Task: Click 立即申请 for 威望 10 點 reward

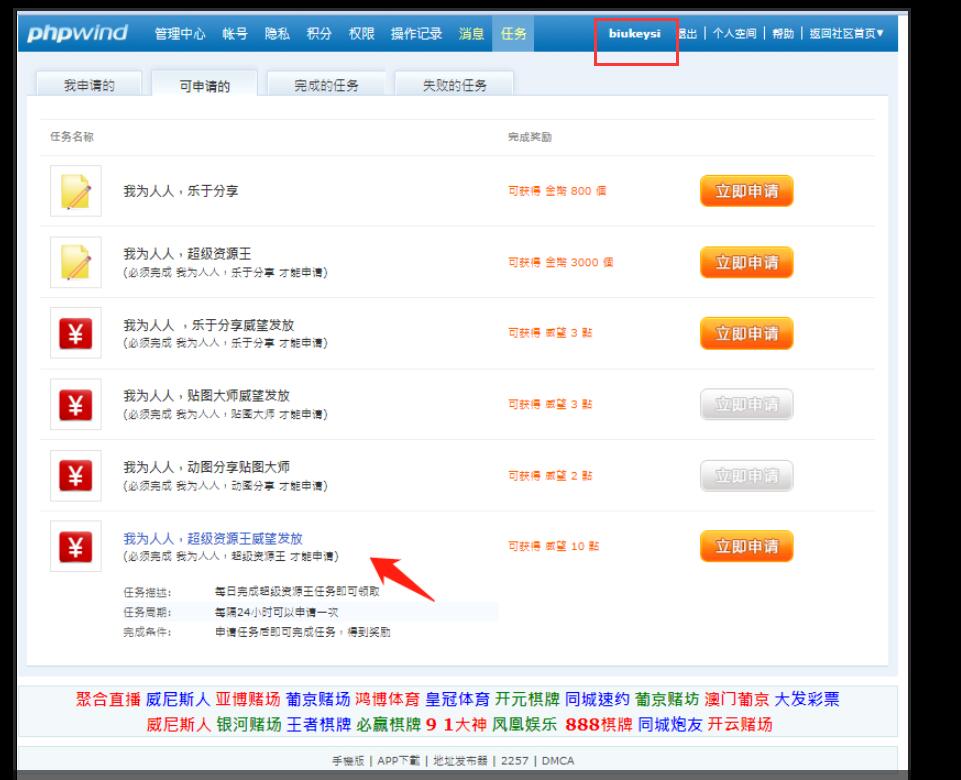Action: pos(746,546)
